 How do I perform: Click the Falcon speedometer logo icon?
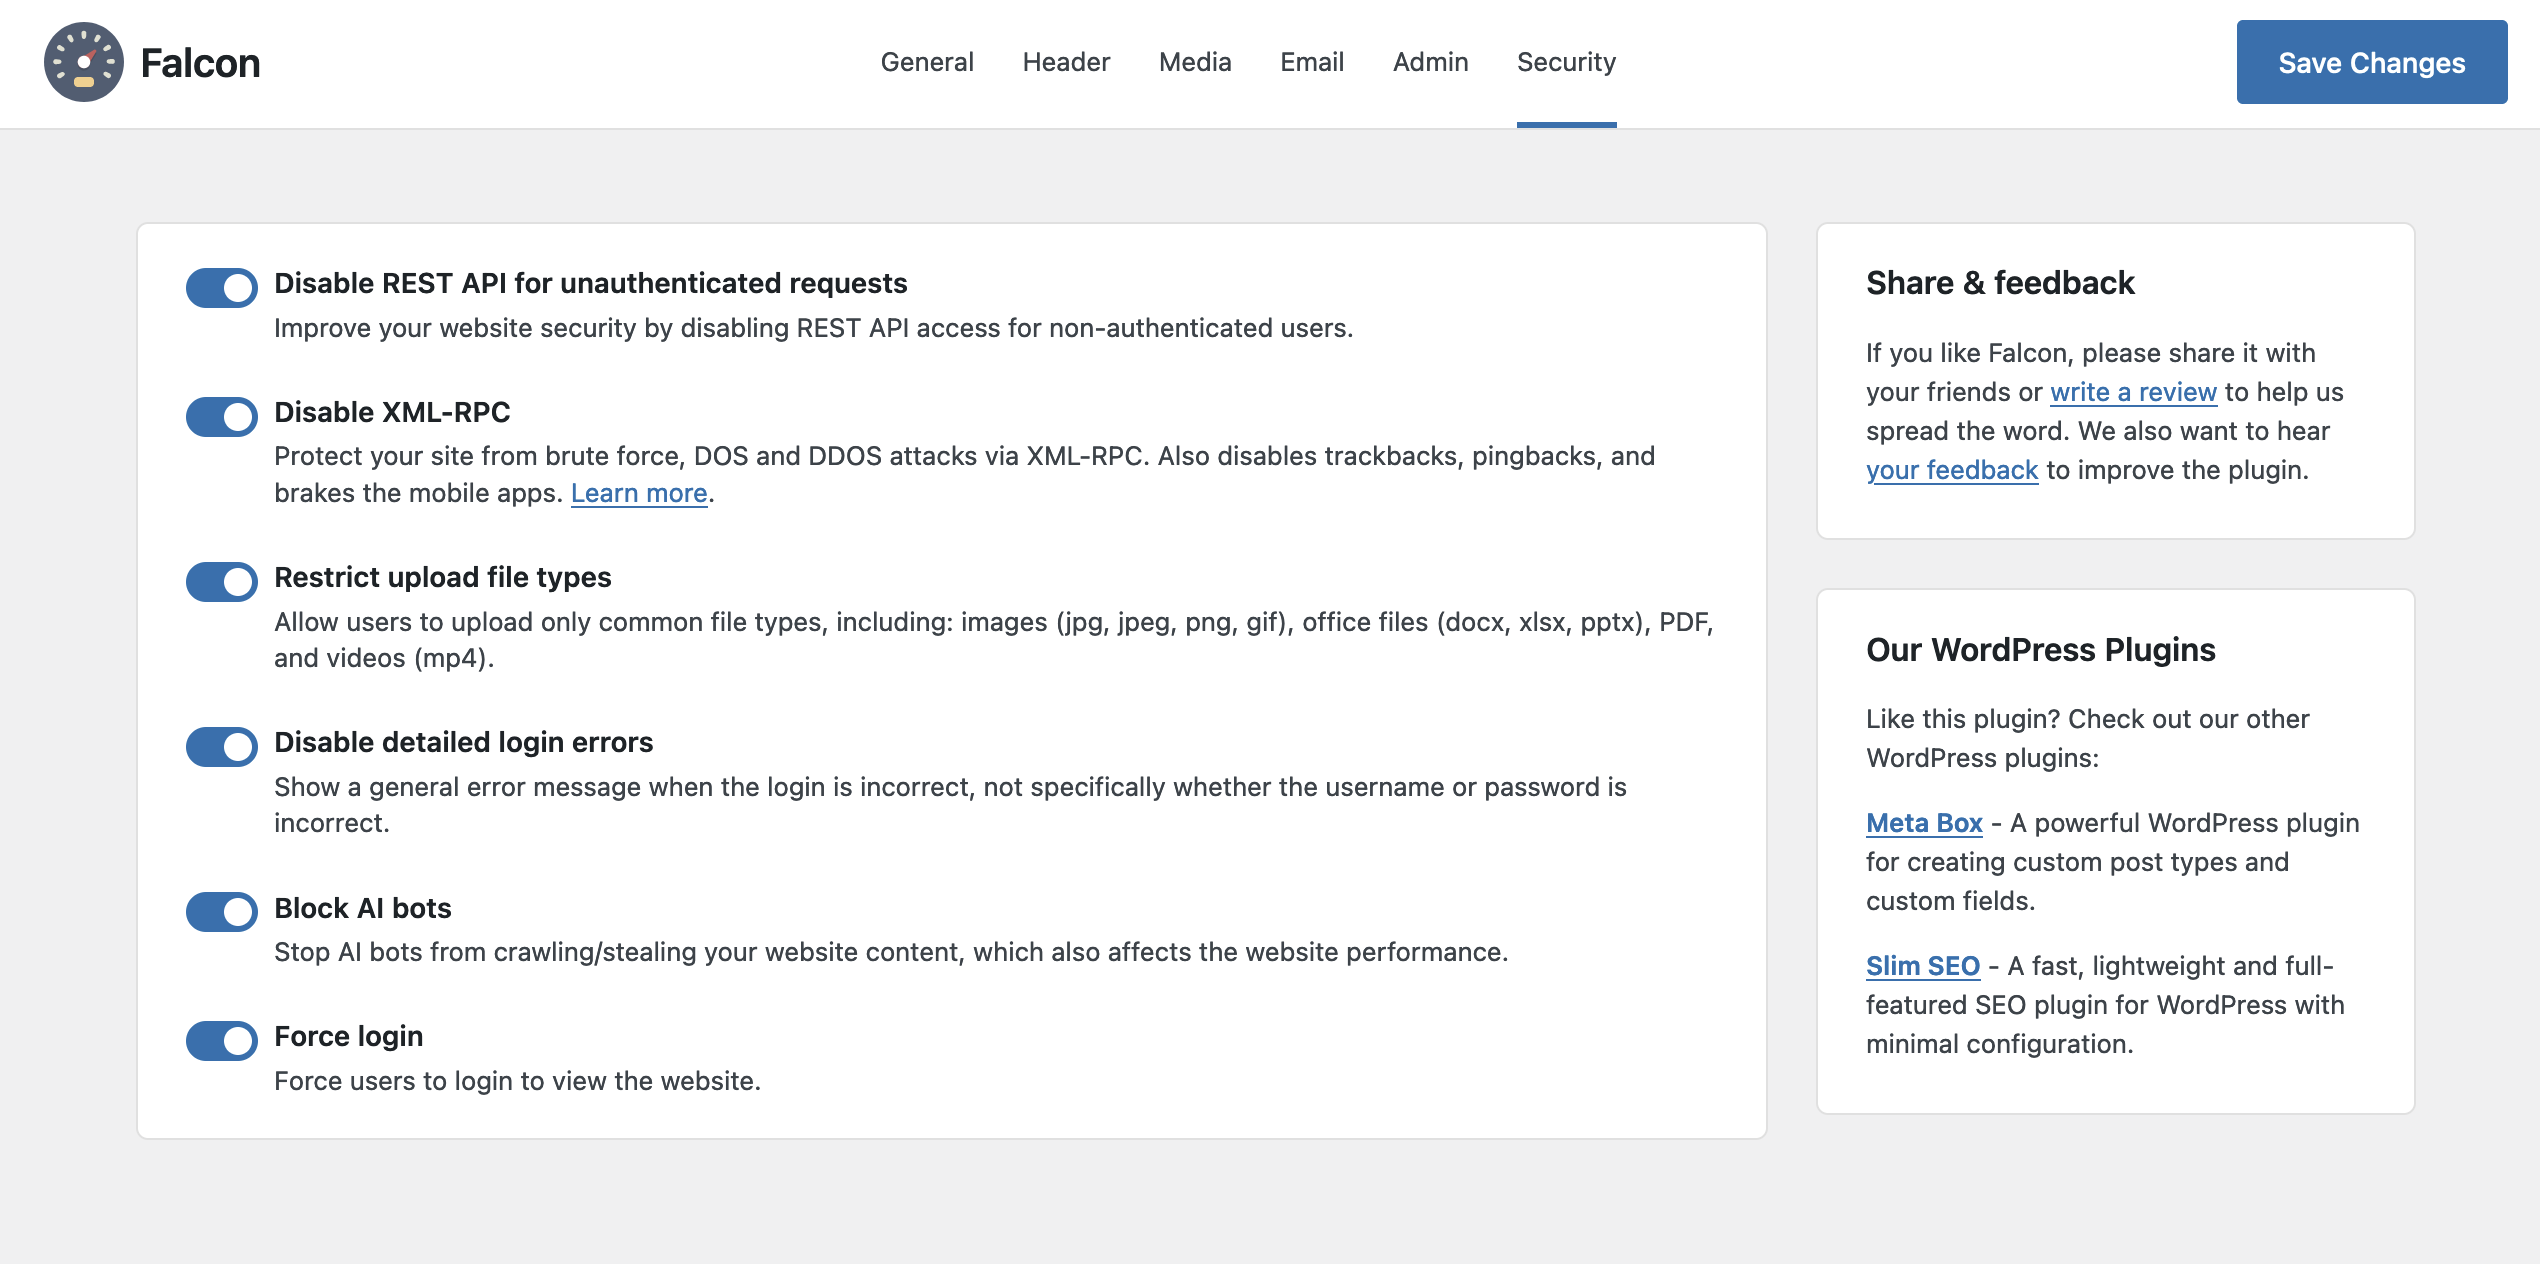[84, 62]
